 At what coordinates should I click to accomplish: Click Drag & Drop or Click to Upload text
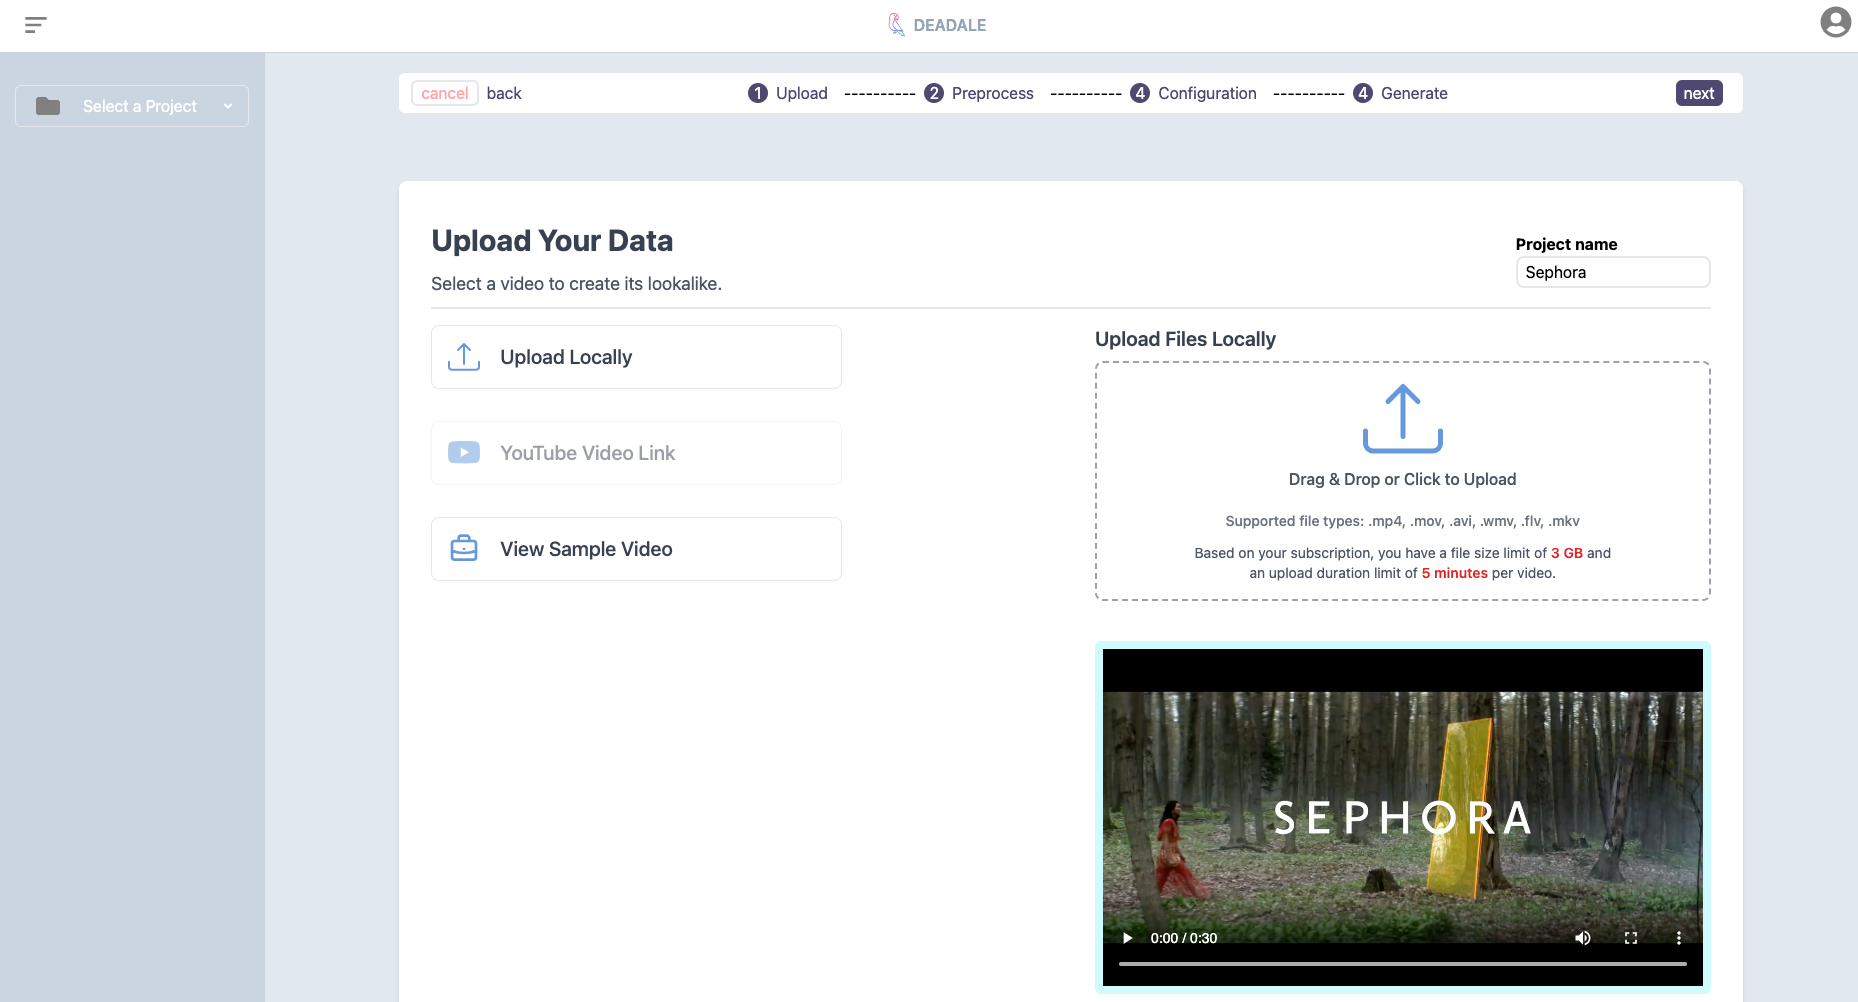[x=1402, y=479]
